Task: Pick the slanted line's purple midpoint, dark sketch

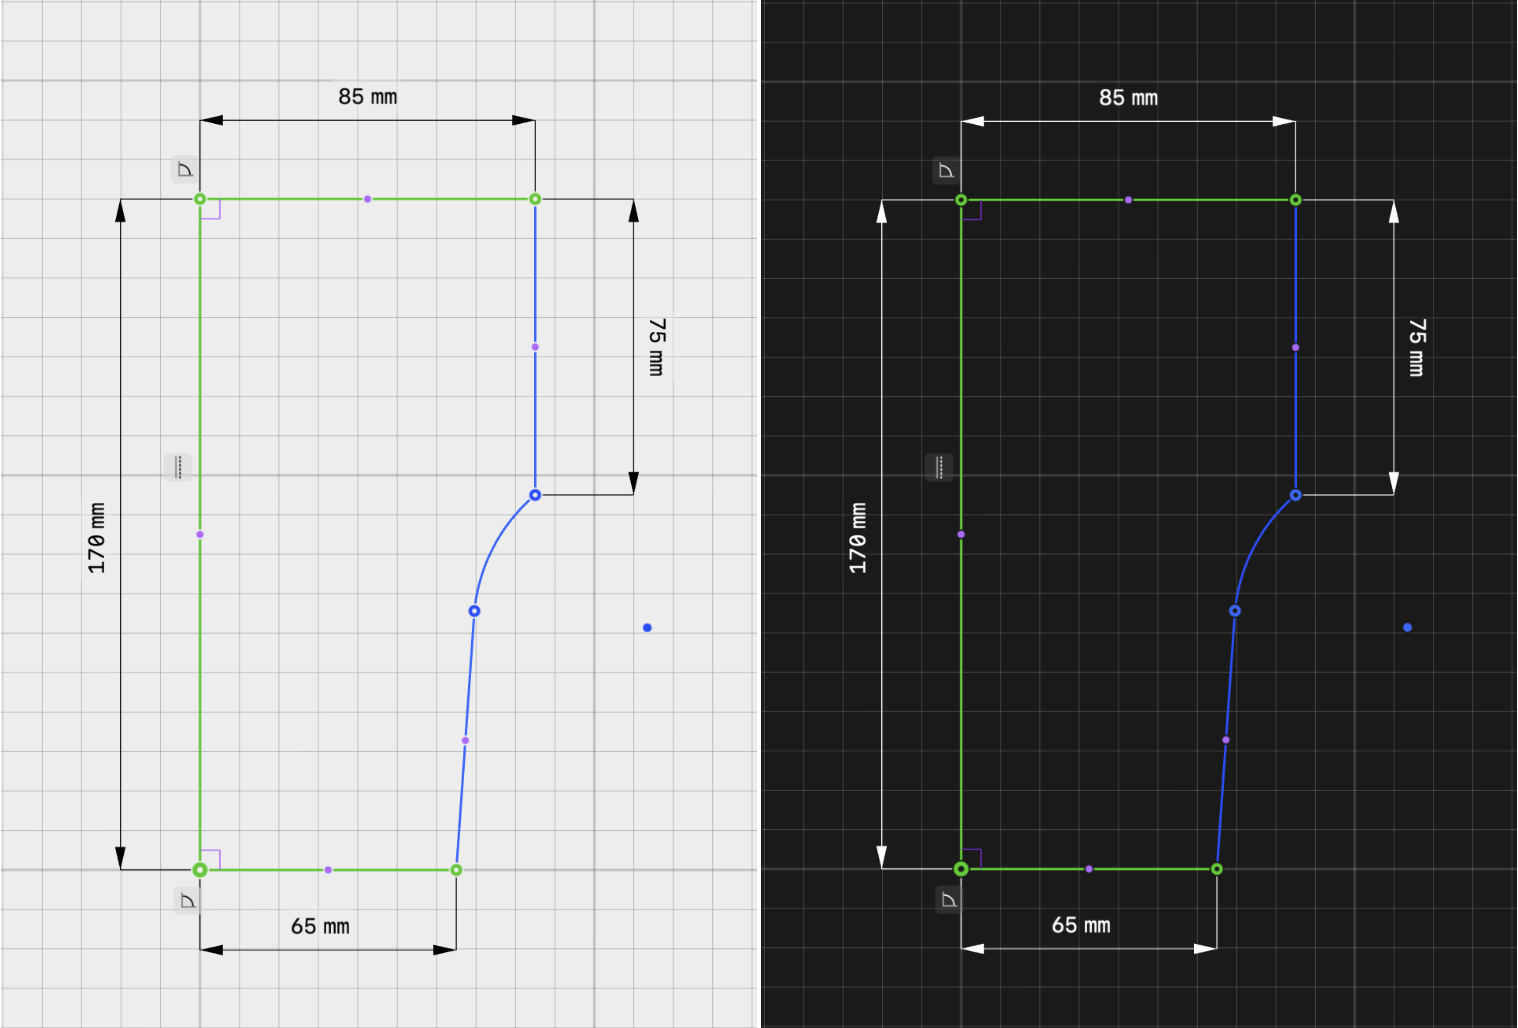Action: (1226, 740)
